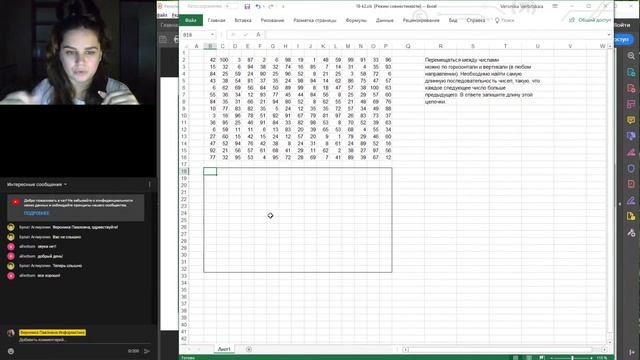Viewport: 640px width, 360px height.
Task: Select row 18 header
Action: tap(184, 171)
